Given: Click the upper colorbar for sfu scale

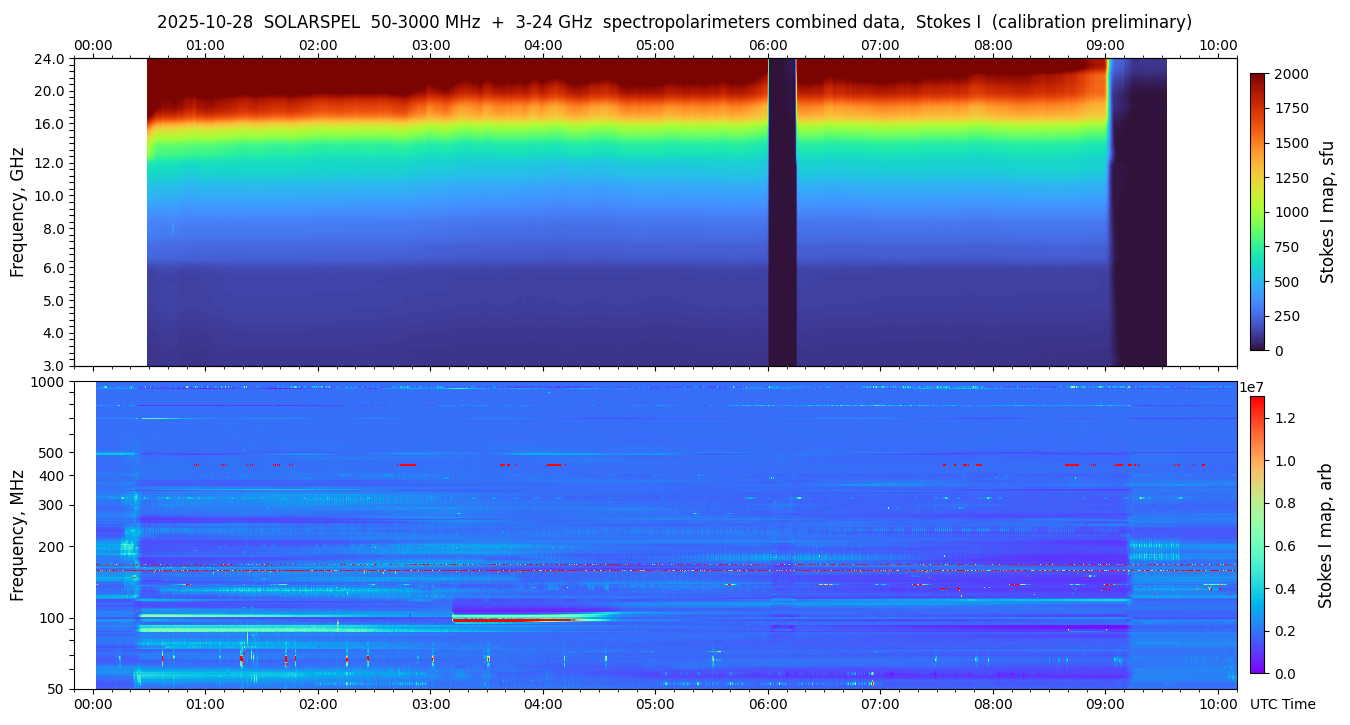Looking at the screenshot, I should click(x=1258, y=211).
